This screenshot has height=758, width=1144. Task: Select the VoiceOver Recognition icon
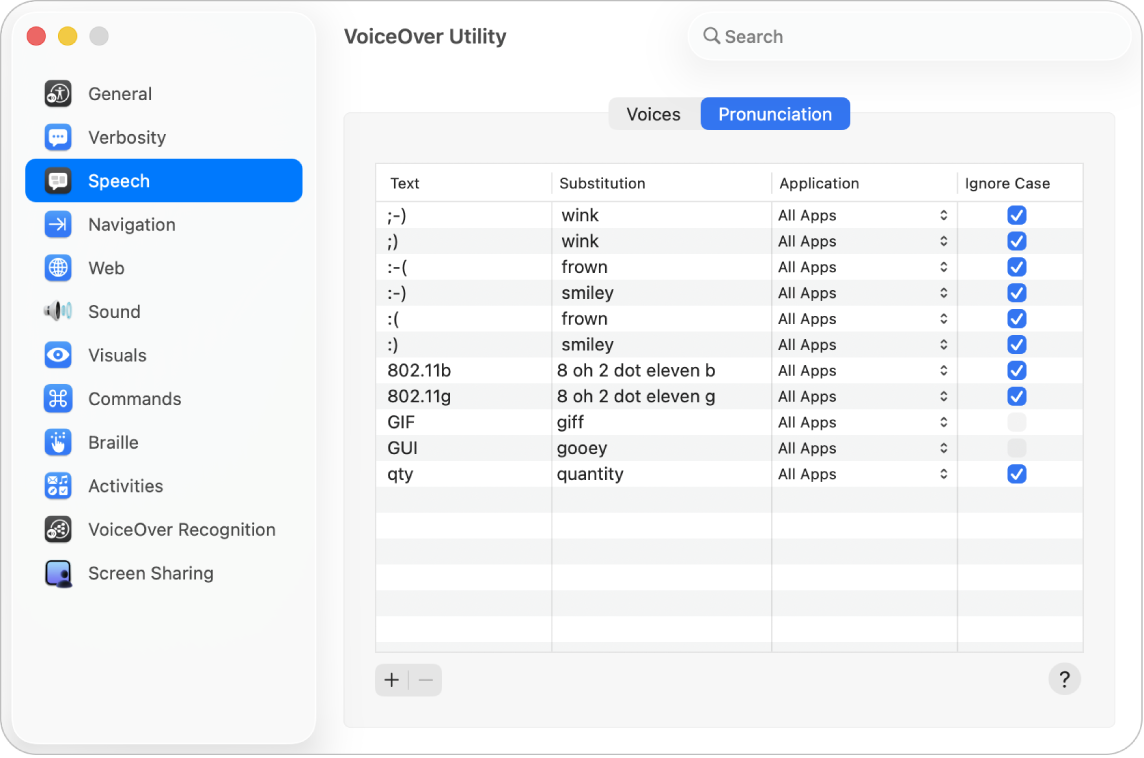click(57, 529)
